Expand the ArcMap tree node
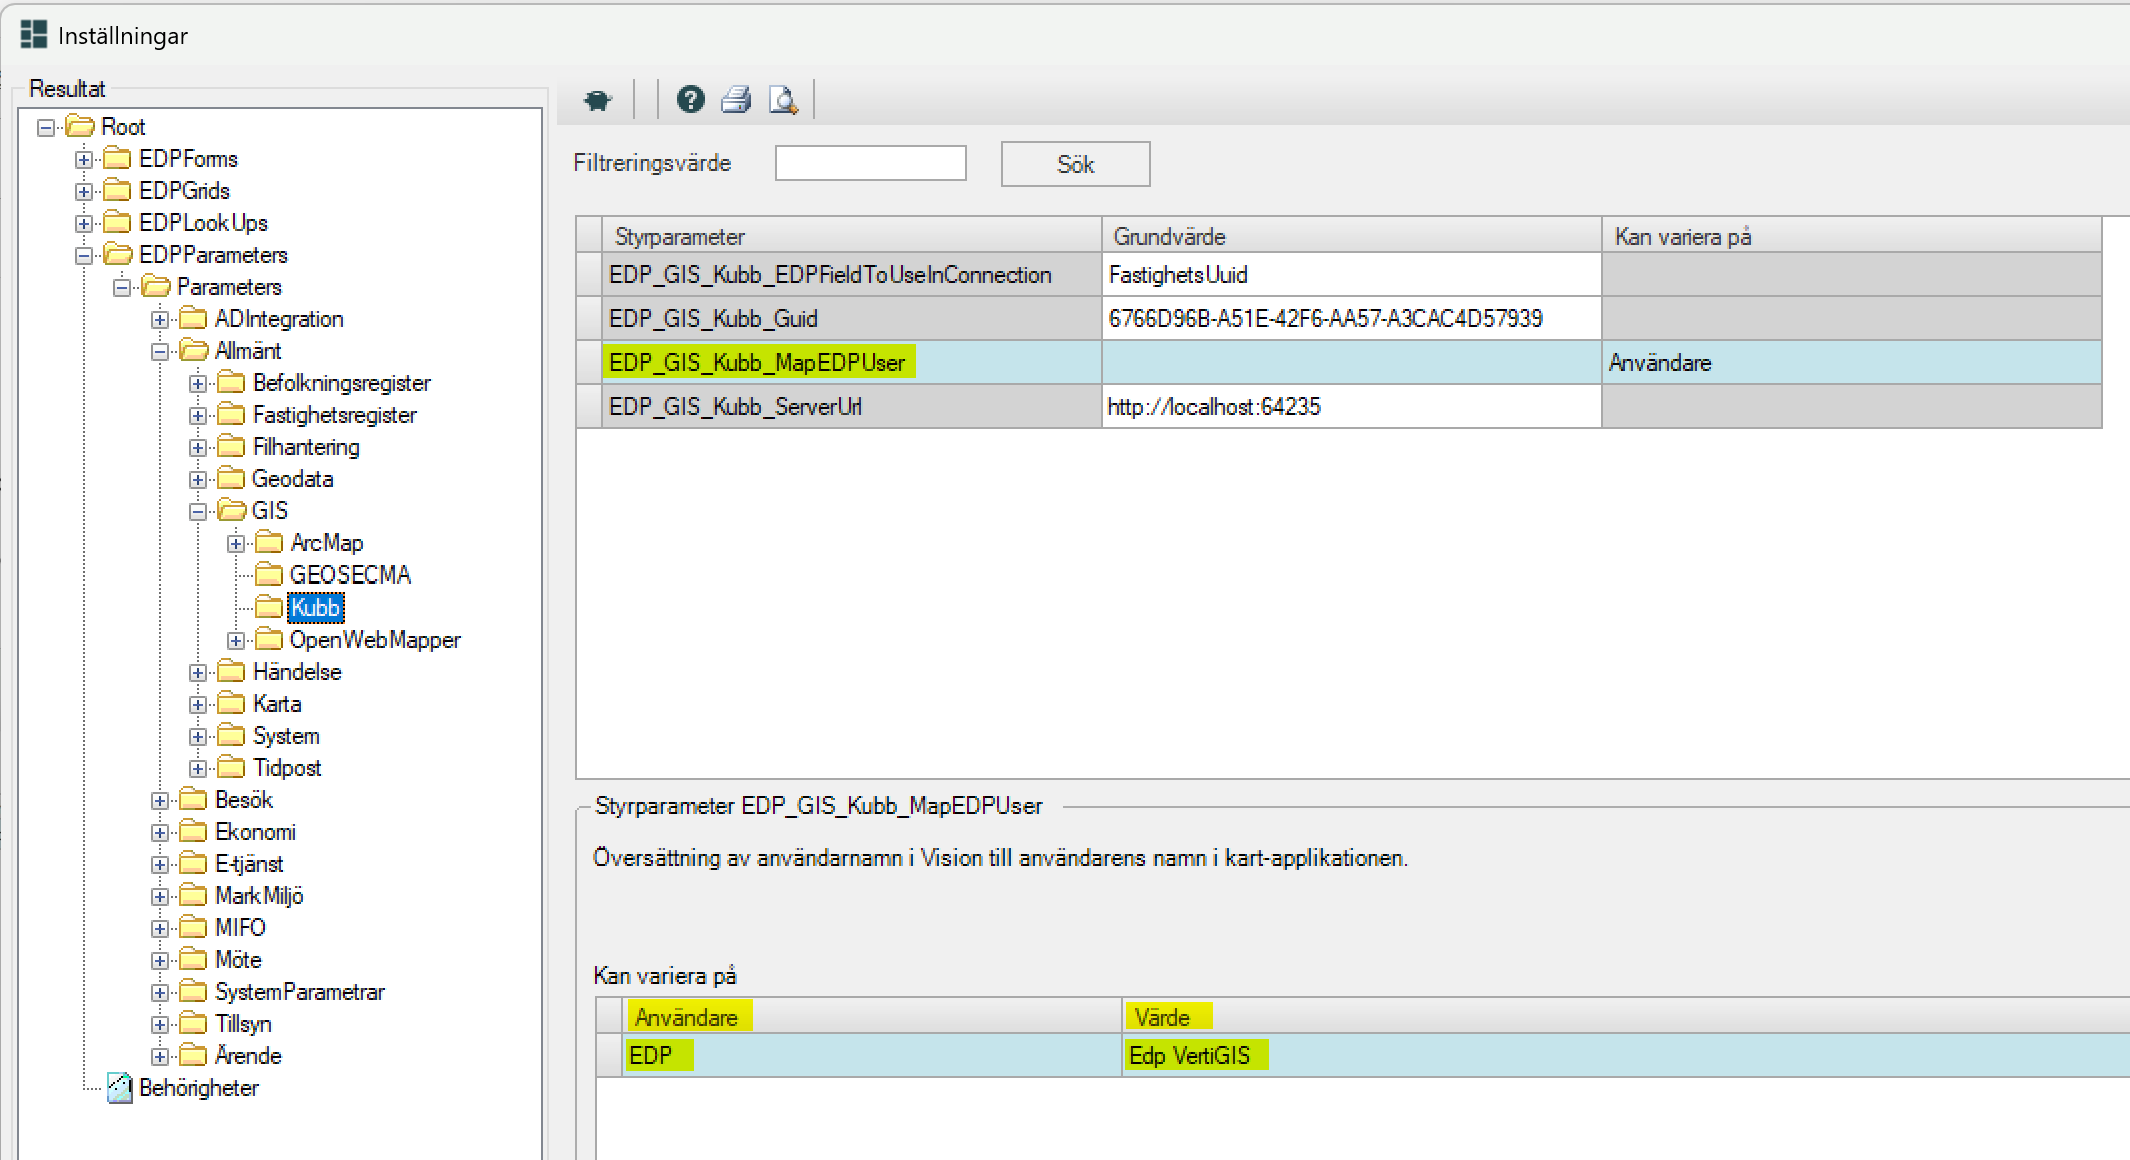This screenshot has height=1160, width=2130. 236,544
